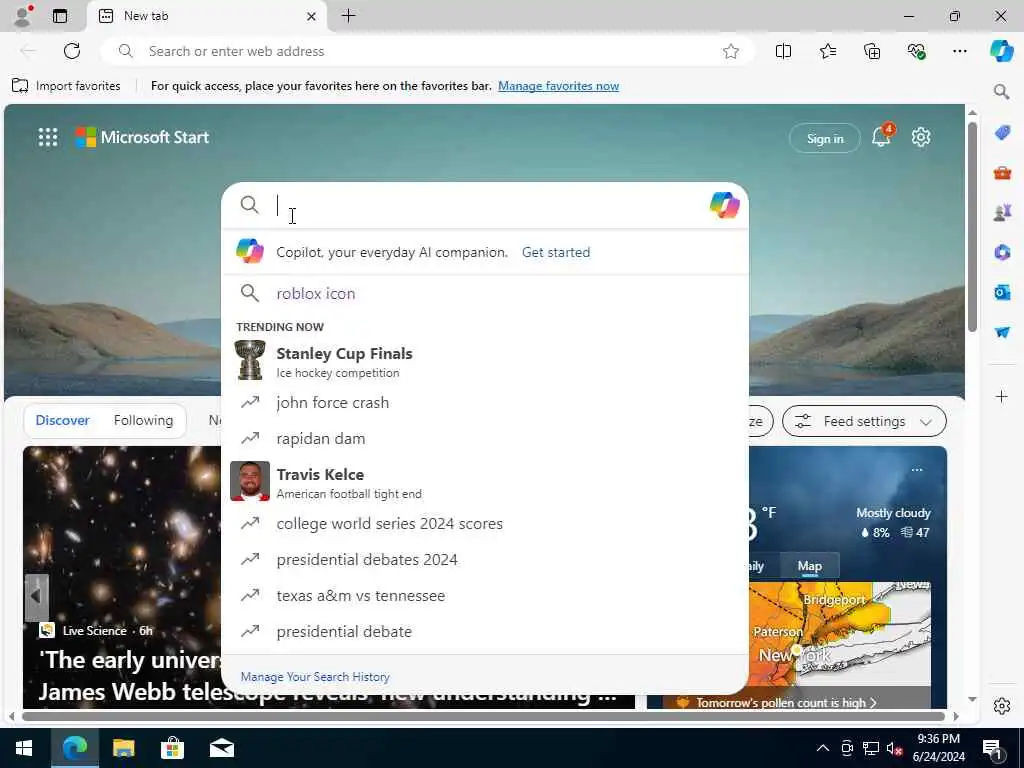This screenshot has width=1024, height=768.
Task: Open the weather card ellipsis menu
Action: (x=917, y=470)
